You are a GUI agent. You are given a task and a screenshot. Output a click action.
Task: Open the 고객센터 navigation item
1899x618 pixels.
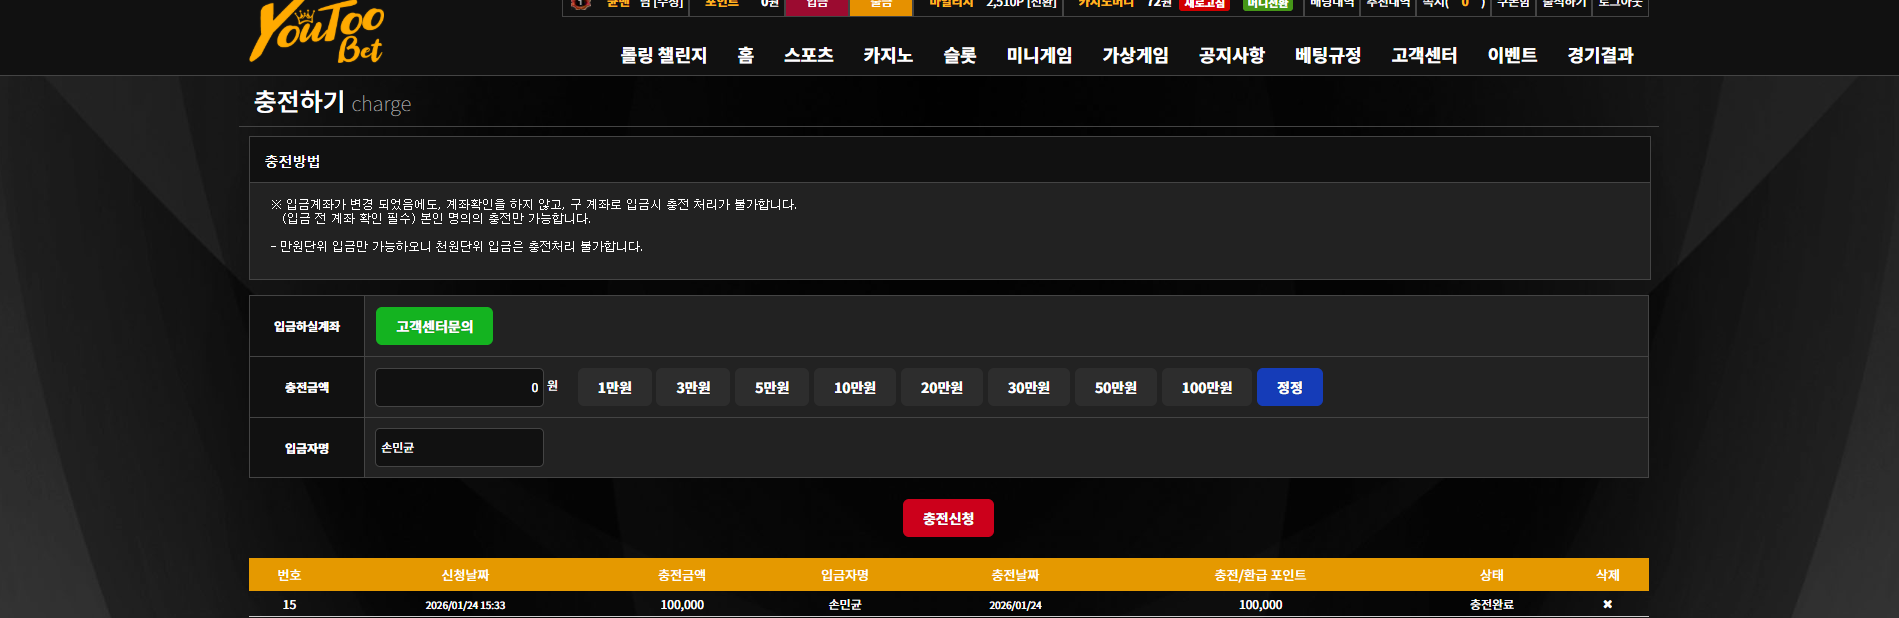[x=1424, y=55]
